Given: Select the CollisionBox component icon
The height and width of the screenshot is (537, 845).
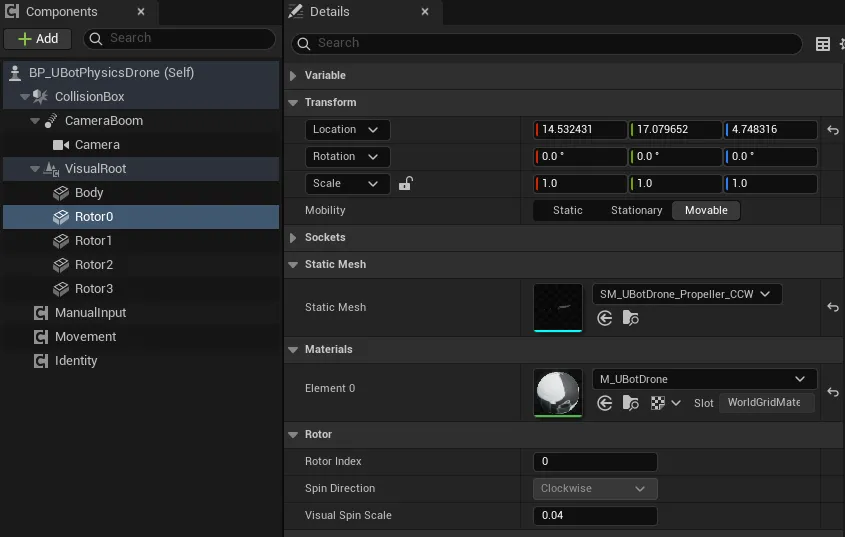Looking at the screenshot, I should pos(40,97).
